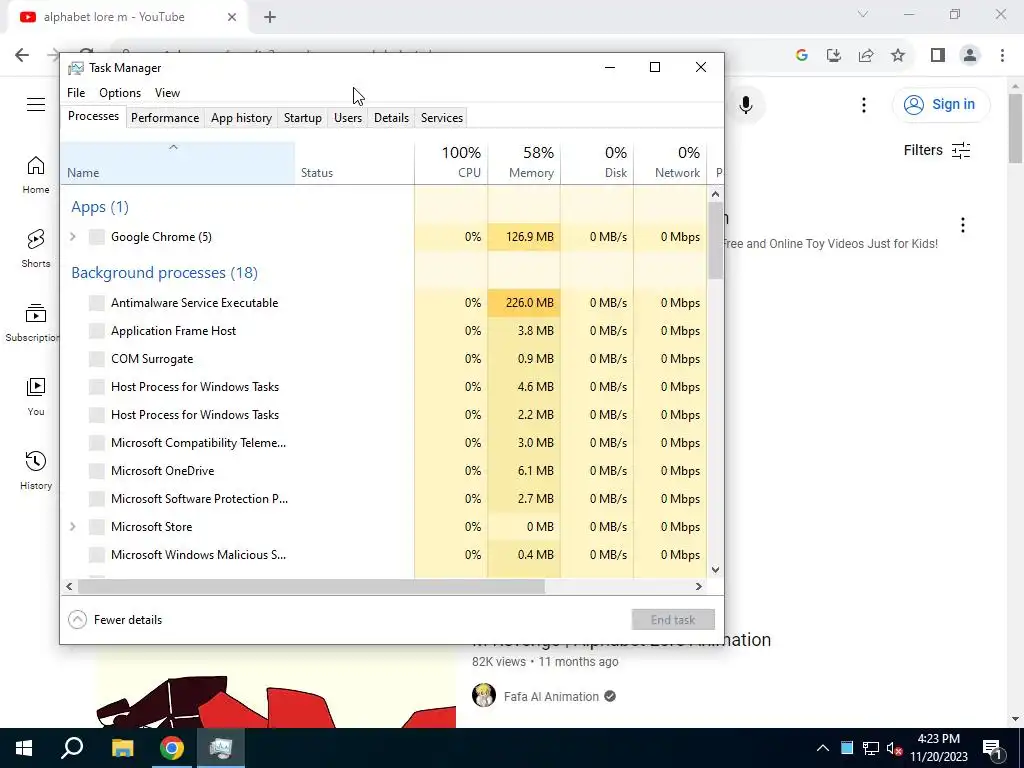This screenshot has width=1024, height=768.
Task: Open the video result's three-dot options menu
Action: pyautogui.click(x=963, y=225)
